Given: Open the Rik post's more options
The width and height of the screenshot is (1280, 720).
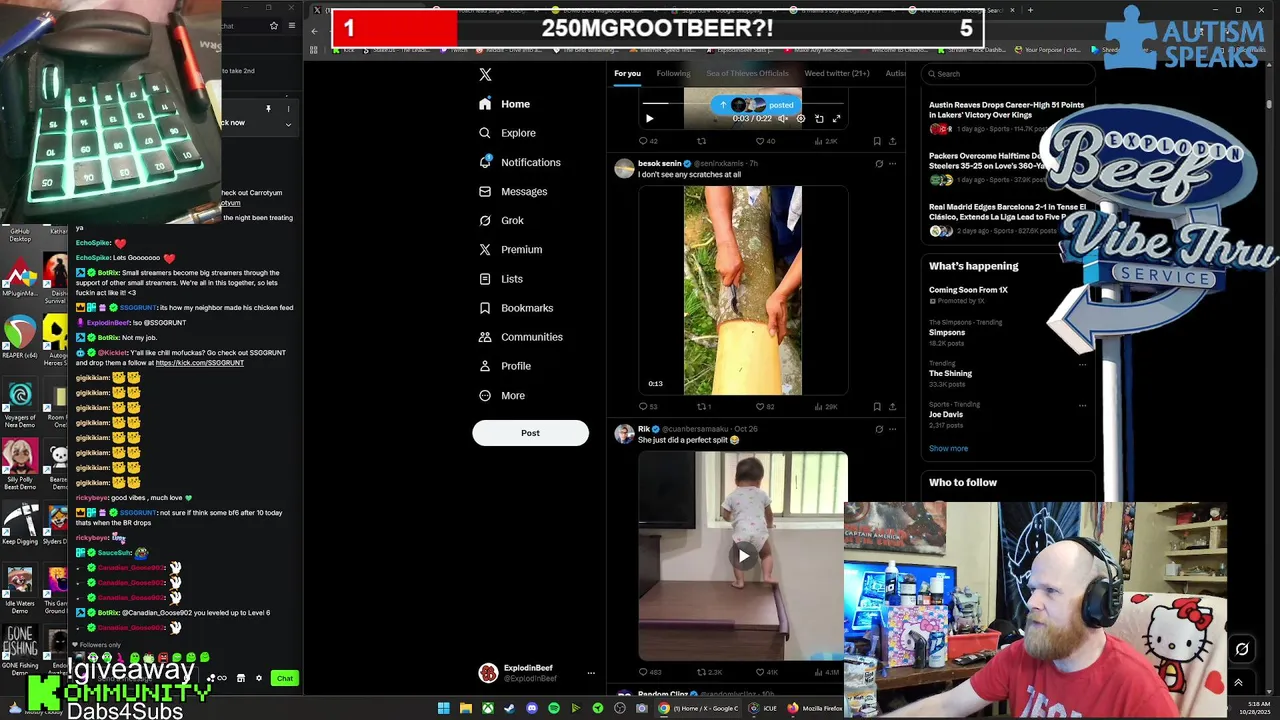Looking at the screenshot, I should click(892, 429).
